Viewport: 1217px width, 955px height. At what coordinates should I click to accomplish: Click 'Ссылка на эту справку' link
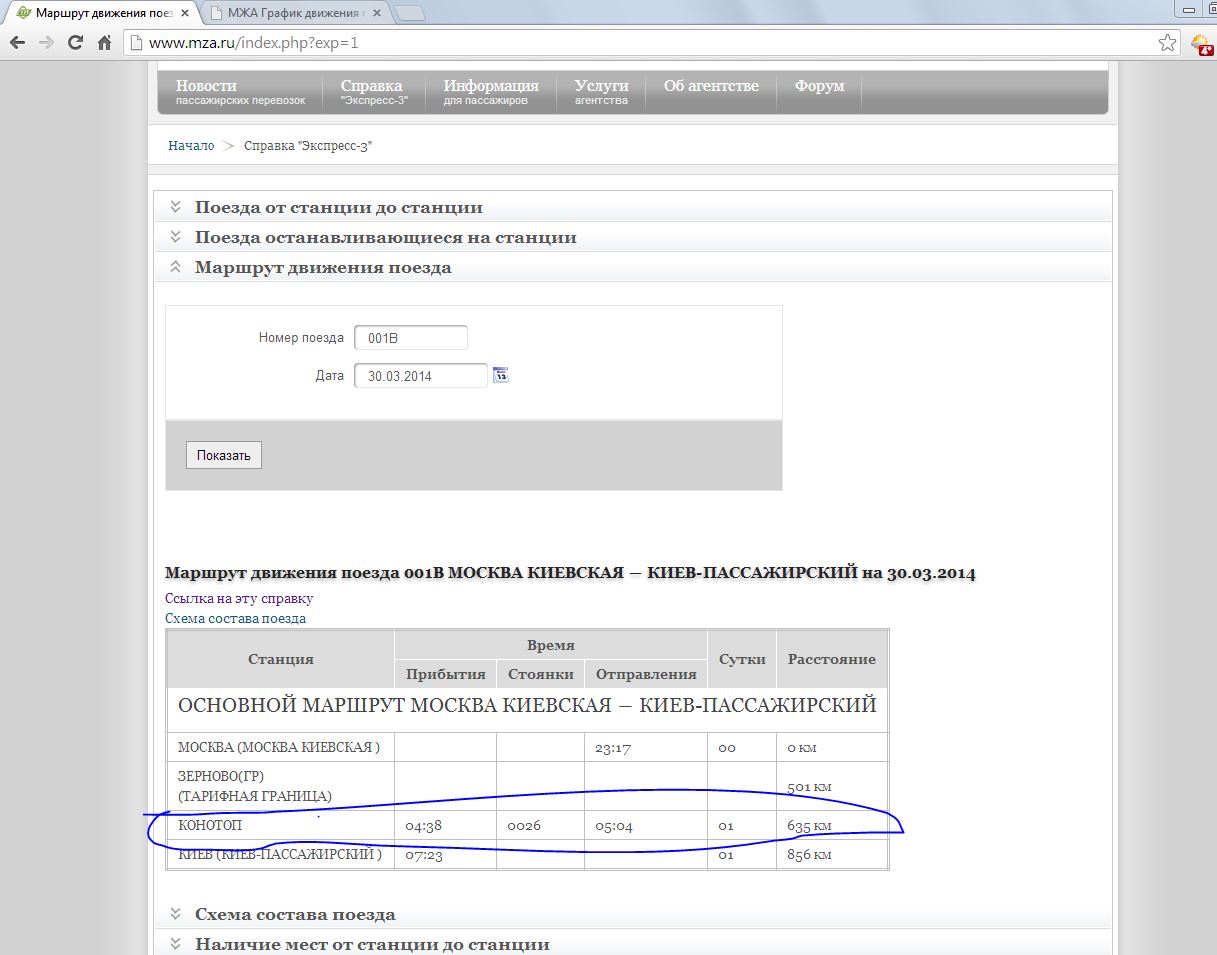pos(239,598)
